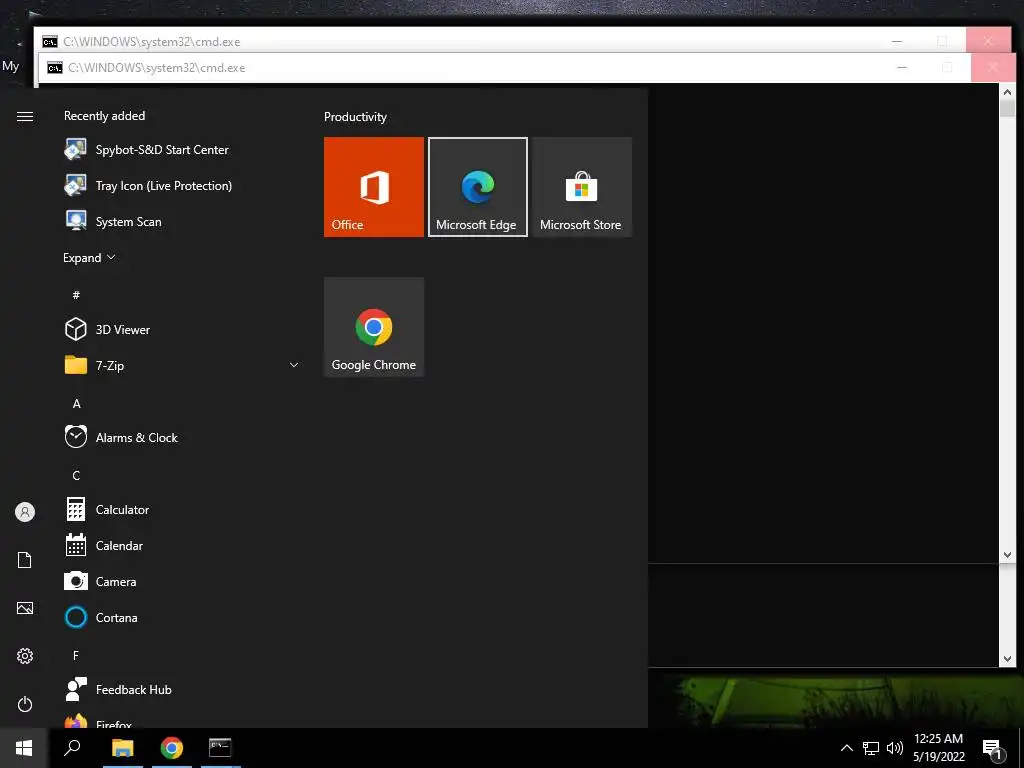The width and height of the screenshot is (1024, 768).
Task: Open taskbar Search magnifier
Action: (72, 748)
